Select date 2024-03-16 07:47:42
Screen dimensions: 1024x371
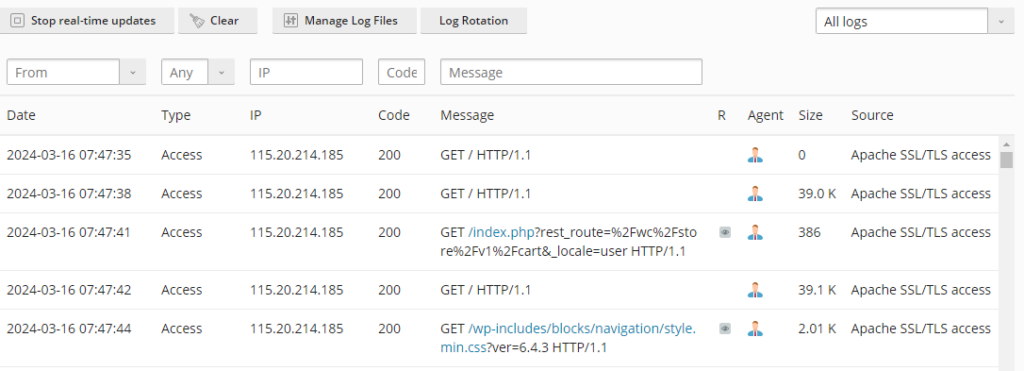[x=69, y=289]
